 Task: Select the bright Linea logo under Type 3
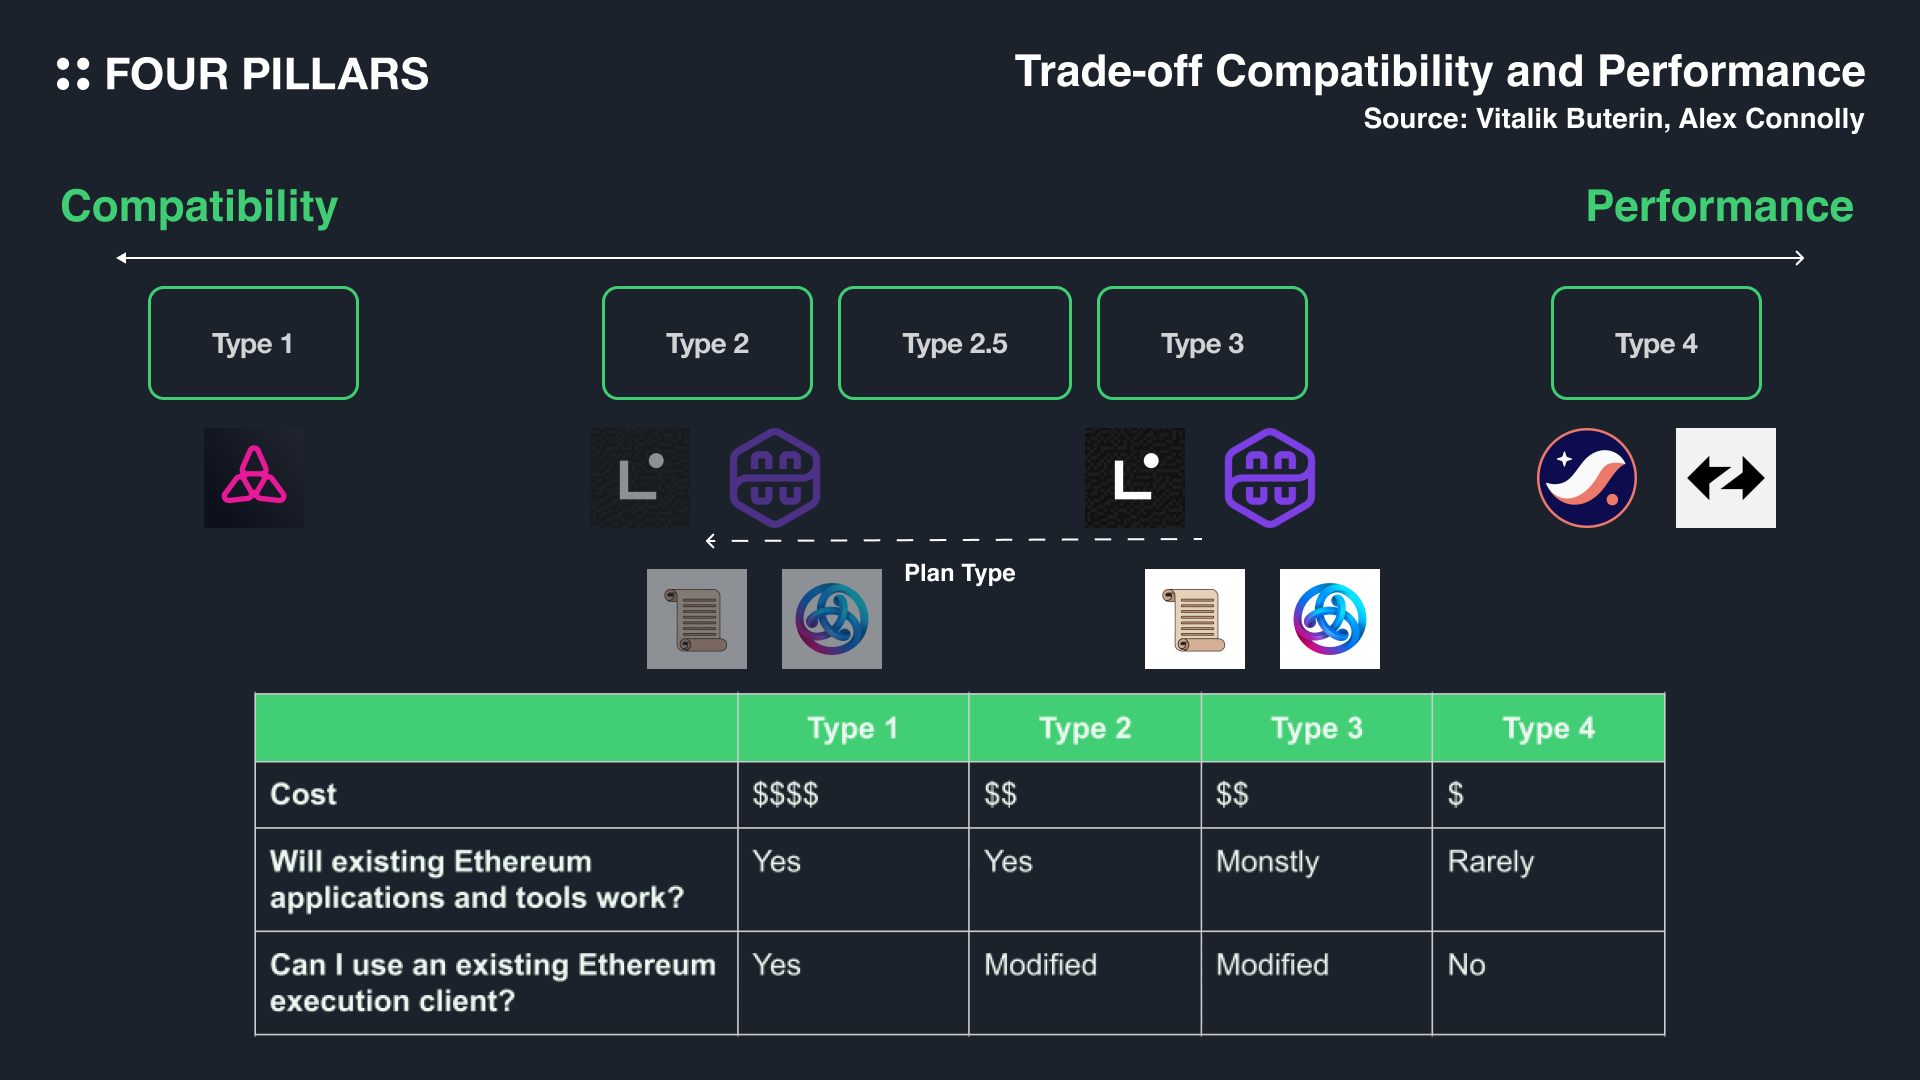pos(1135,478)
